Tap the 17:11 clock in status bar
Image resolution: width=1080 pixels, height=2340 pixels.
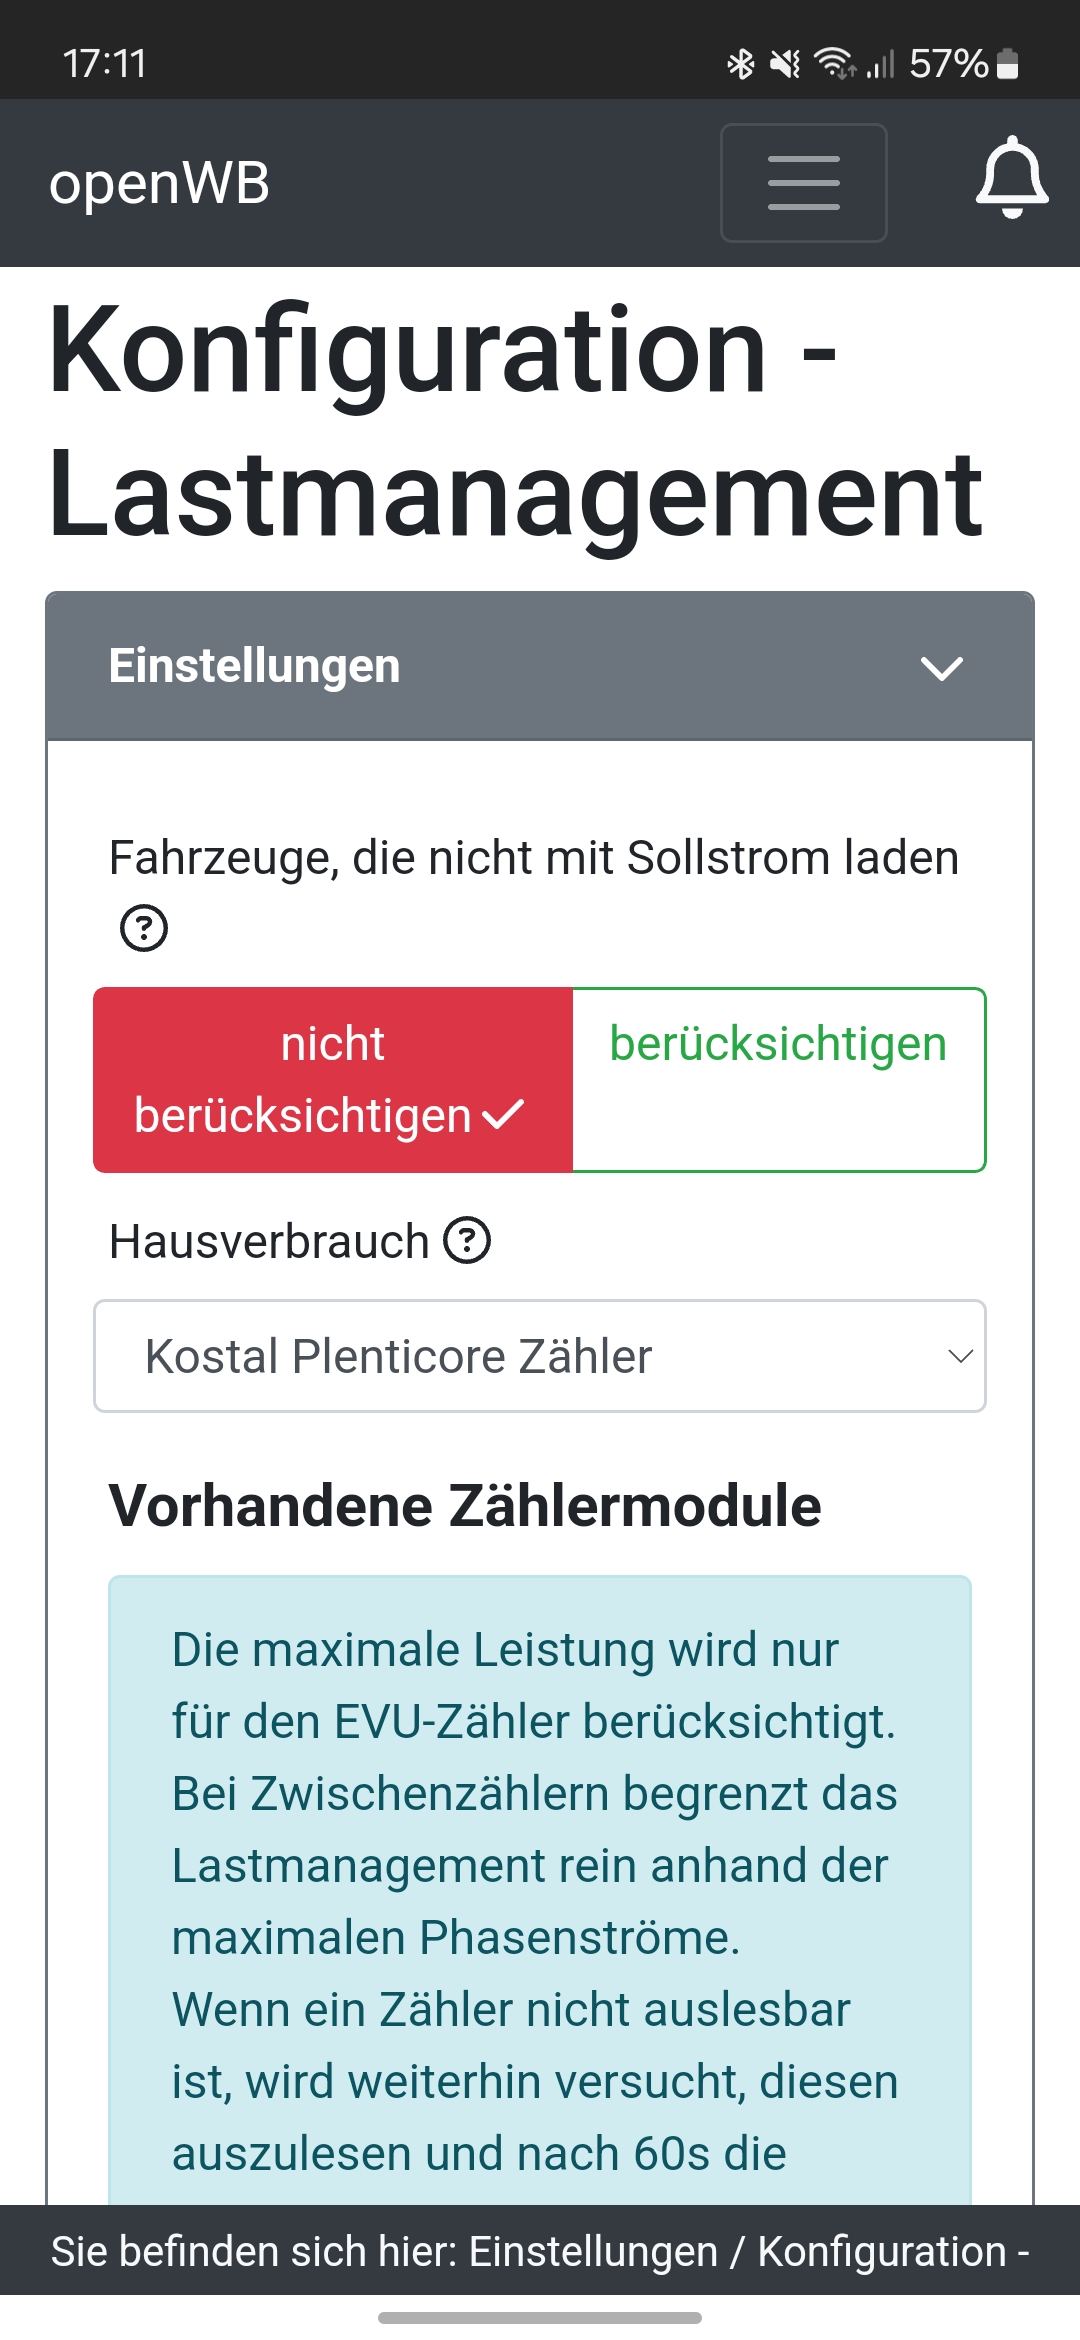tap(105, 64)
